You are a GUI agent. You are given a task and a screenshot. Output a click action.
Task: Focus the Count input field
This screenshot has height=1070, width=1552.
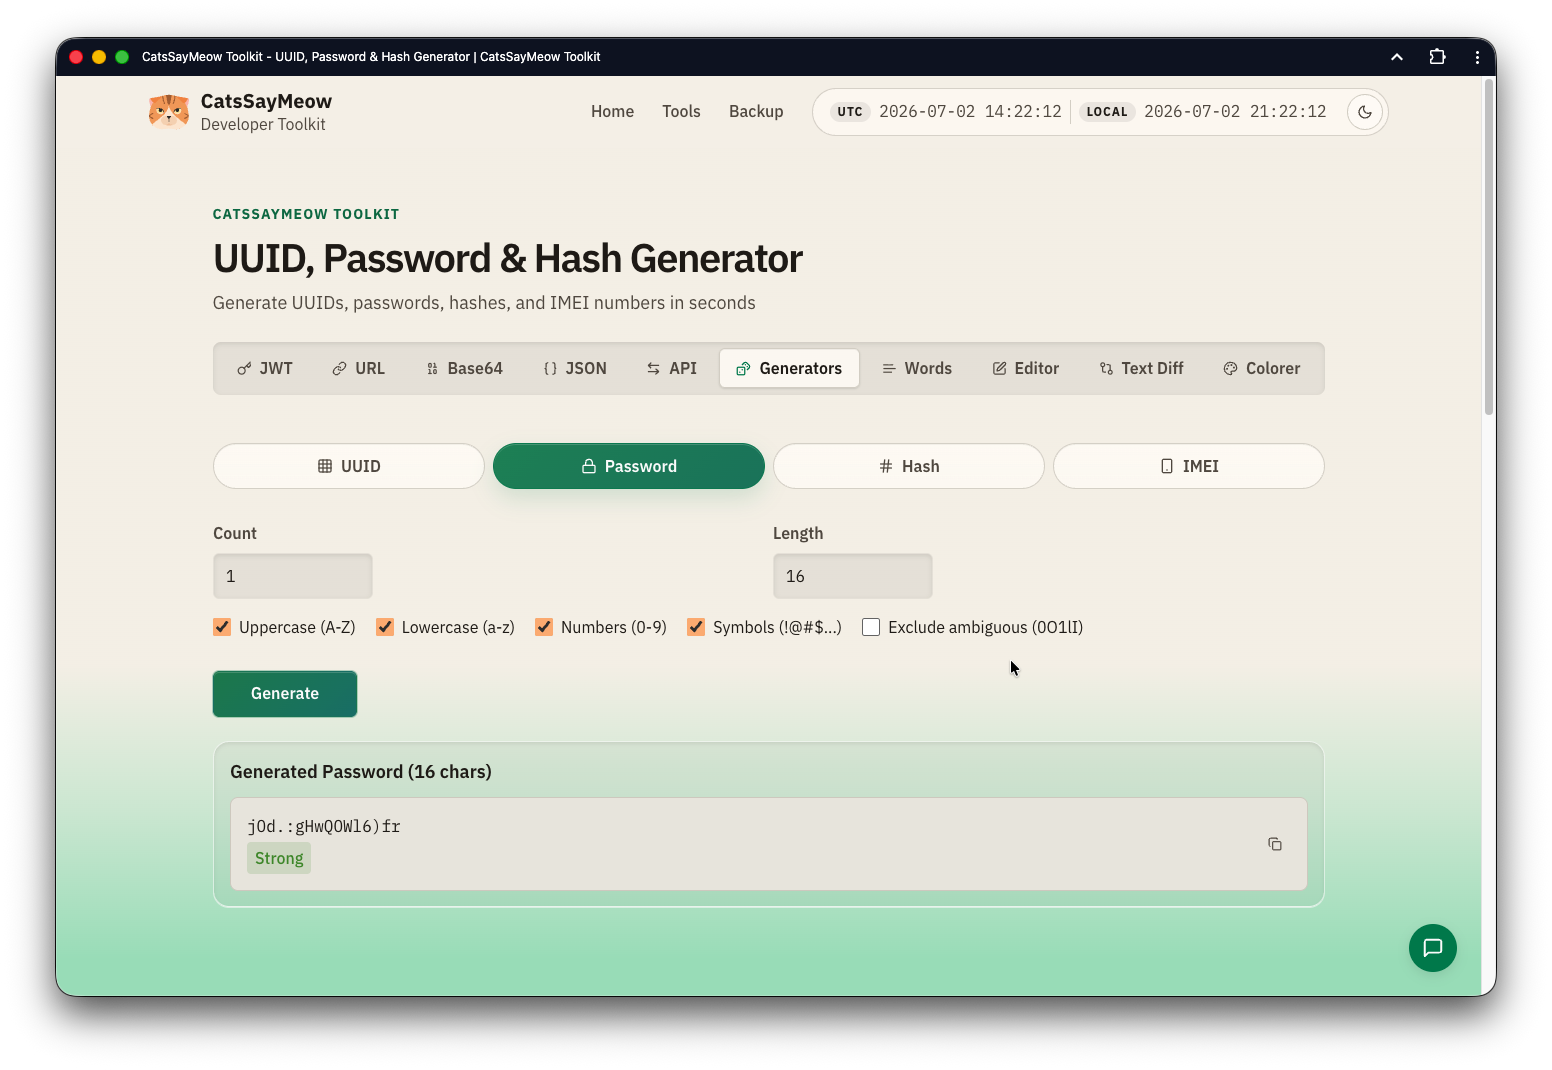click(293, 576)
